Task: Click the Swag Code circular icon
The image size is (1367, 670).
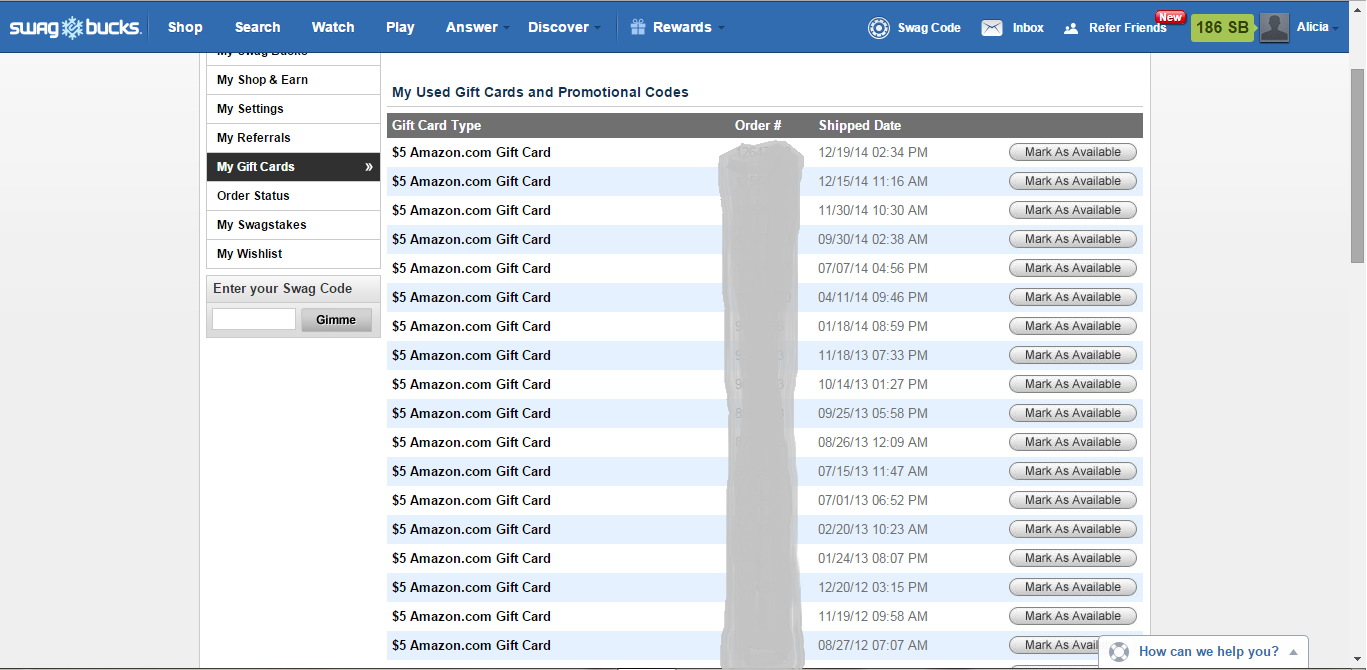Action: click(x=879, y=28)
